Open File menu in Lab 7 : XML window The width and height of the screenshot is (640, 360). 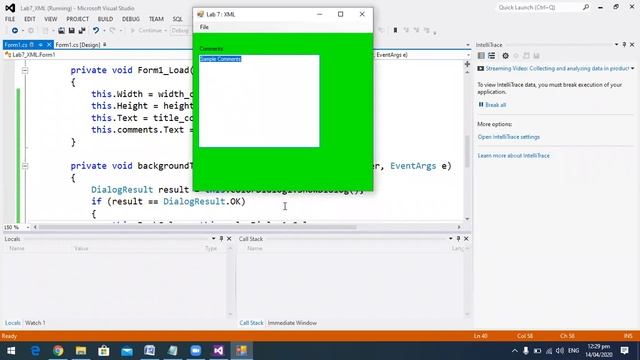pyautogui.click(x=204, y=27)
